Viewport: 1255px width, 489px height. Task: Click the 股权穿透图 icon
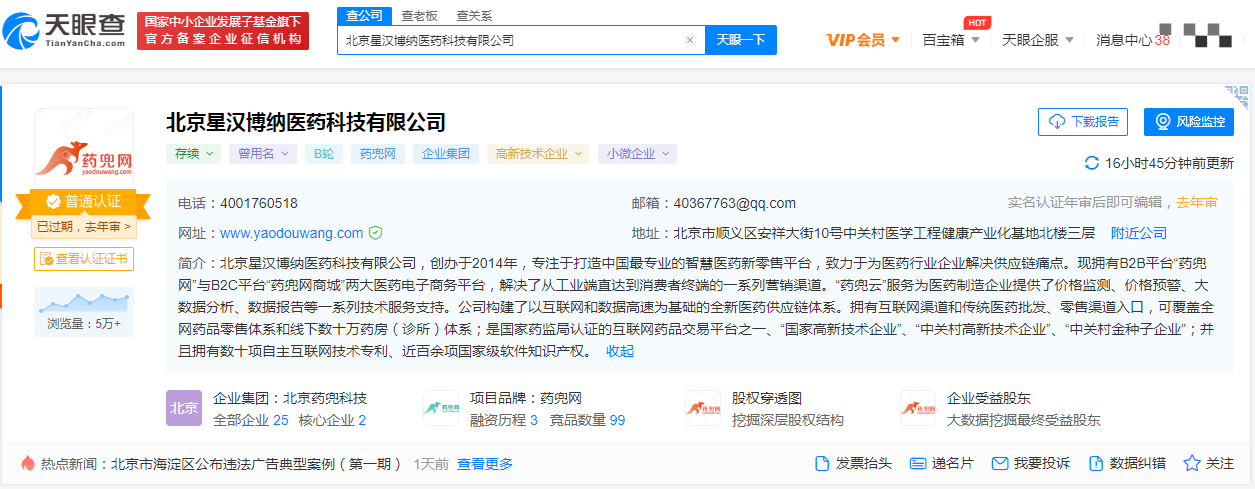(702, 408)
